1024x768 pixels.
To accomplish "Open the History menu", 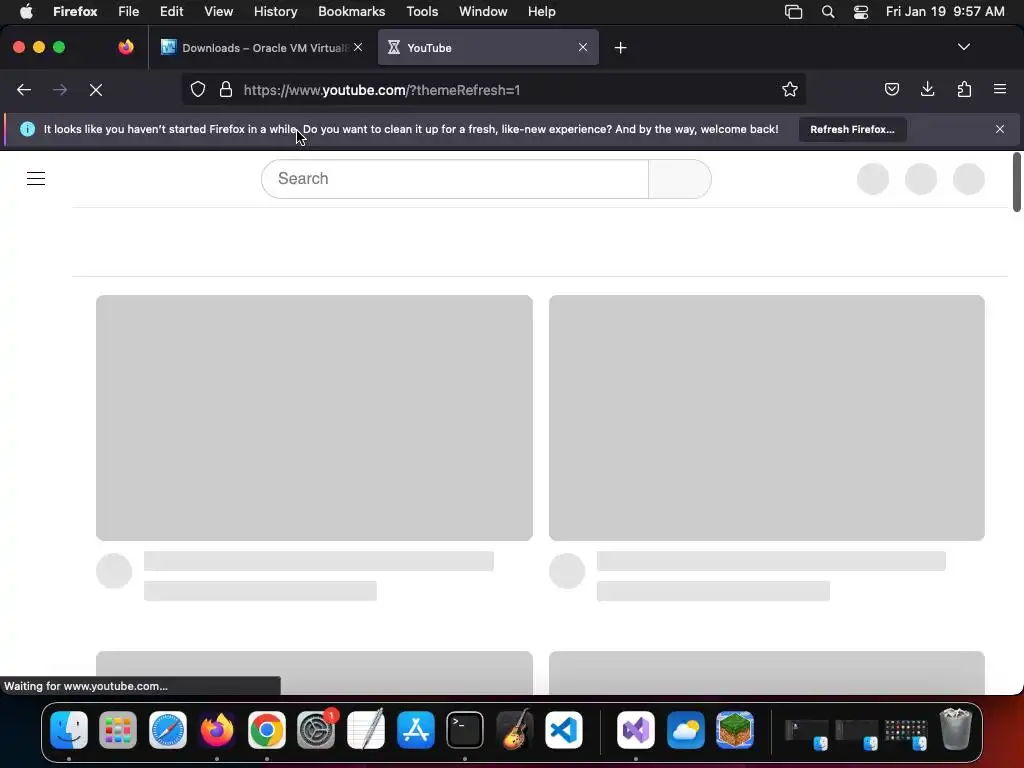I will point(276,12).
